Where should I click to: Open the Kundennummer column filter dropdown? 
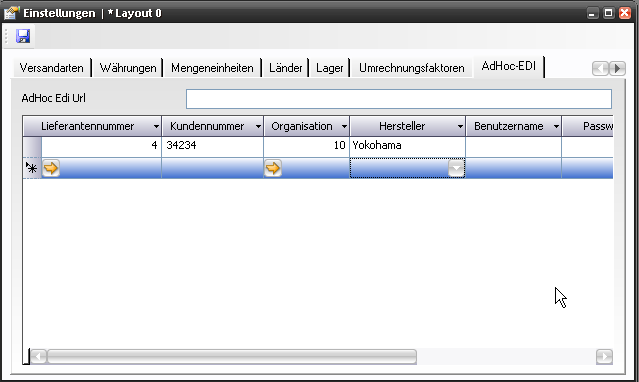258,127
